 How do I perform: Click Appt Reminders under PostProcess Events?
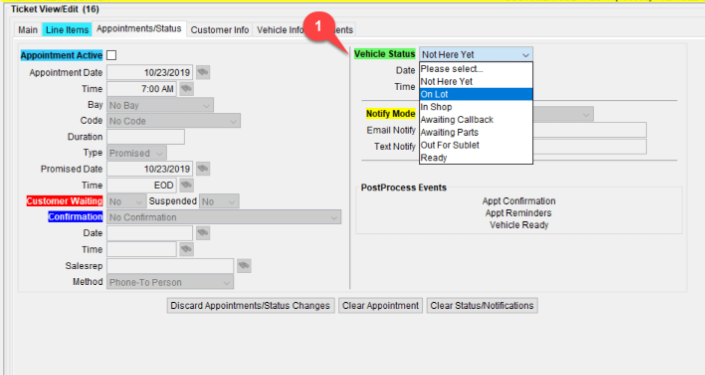point(518,213)
